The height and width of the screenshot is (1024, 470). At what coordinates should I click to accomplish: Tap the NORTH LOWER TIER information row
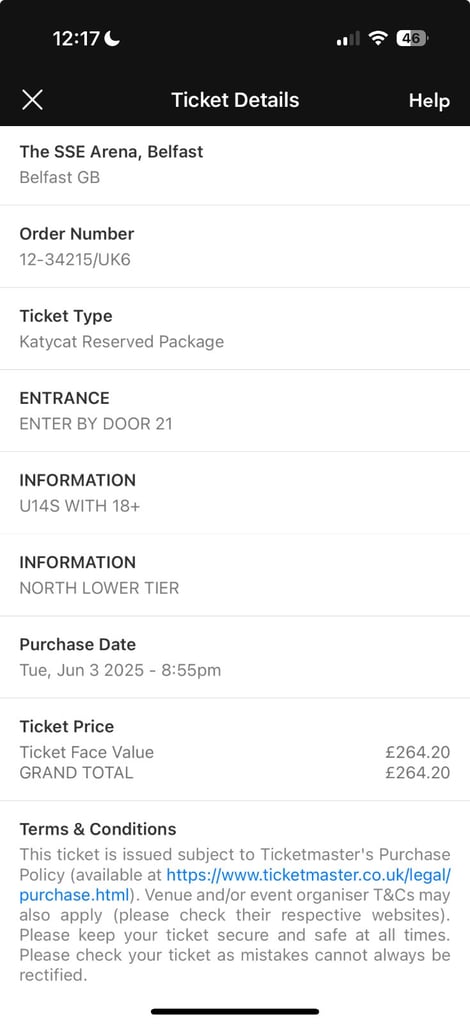click(235, 575)
